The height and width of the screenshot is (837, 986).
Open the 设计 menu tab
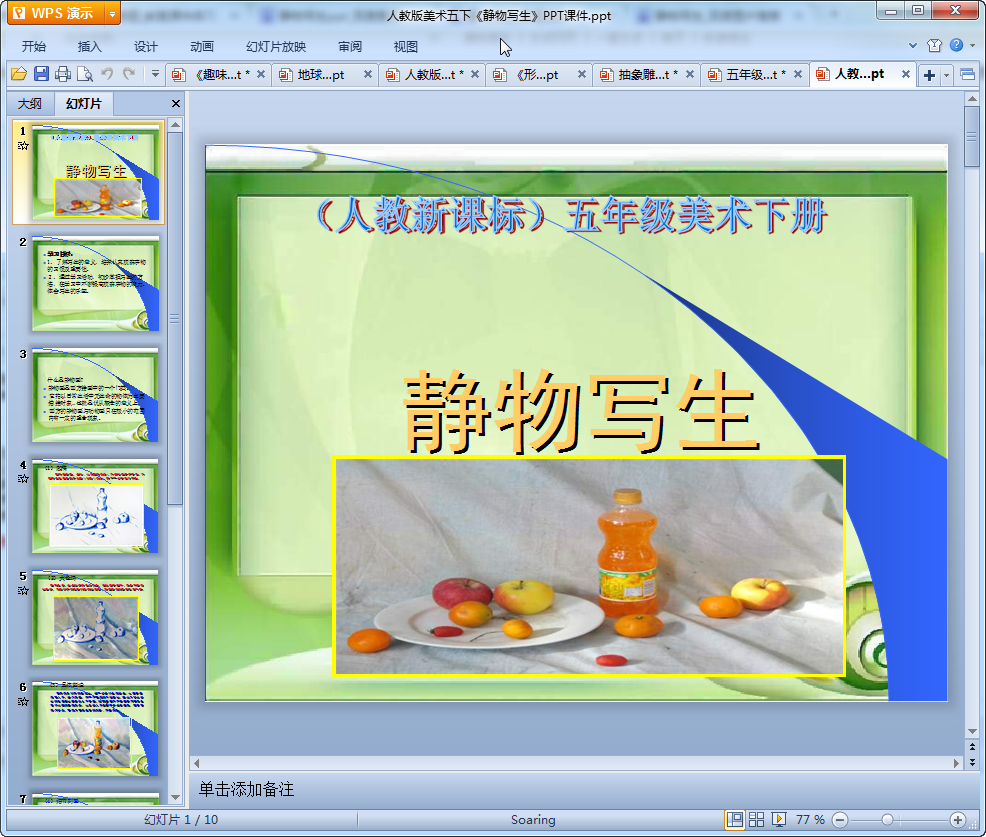[x=145, y=47]
